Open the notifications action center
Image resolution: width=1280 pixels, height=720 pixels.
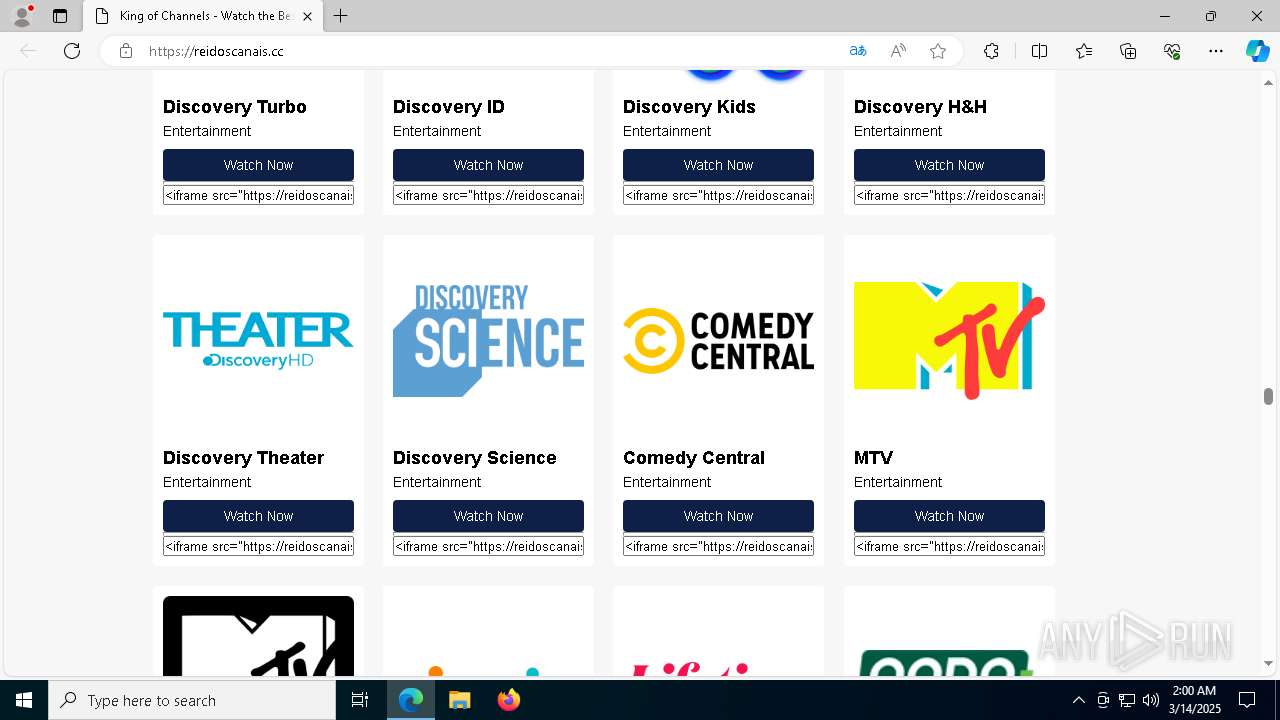[1247, 700]
